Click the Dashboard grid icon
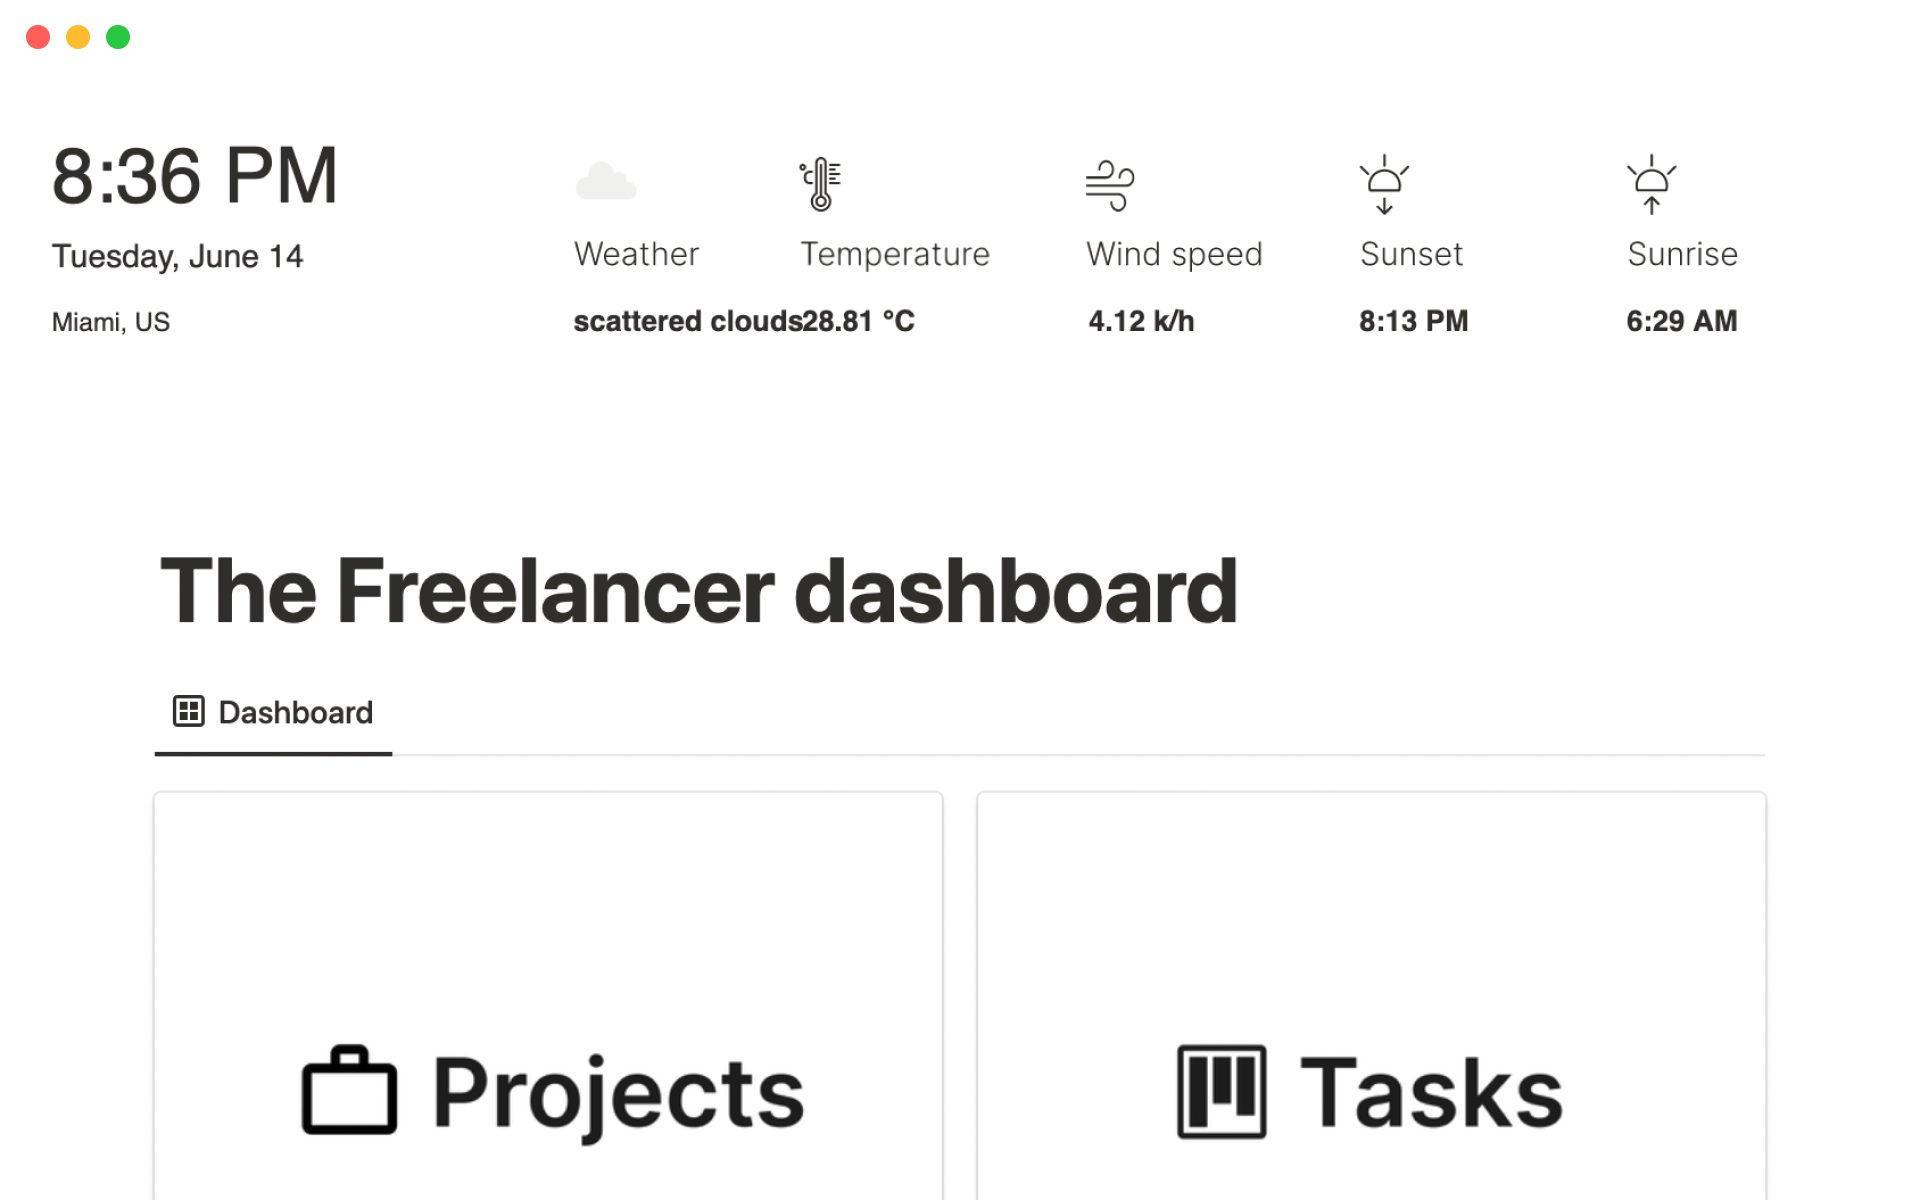 coord(188,711)
